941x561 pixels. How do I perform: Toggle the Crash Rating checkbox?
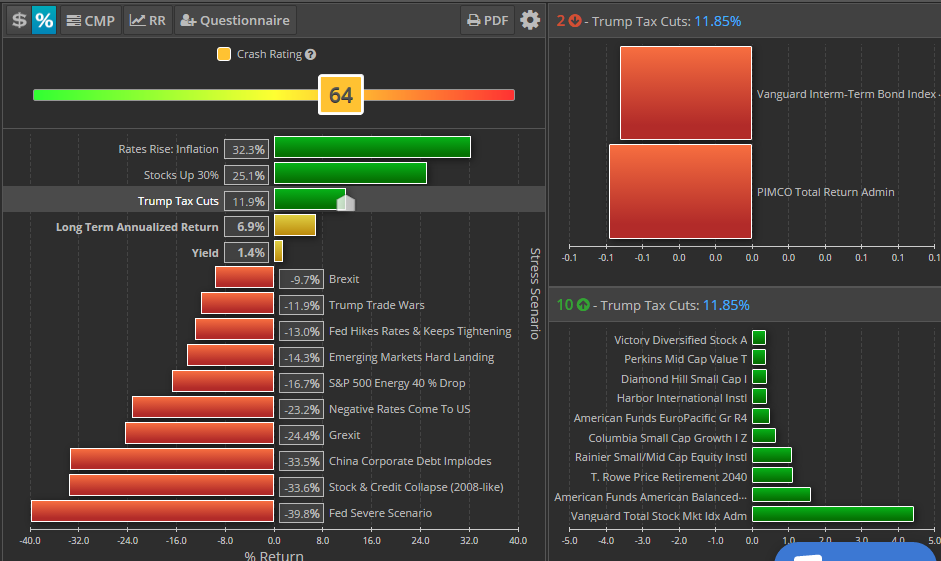pos(224,55)
